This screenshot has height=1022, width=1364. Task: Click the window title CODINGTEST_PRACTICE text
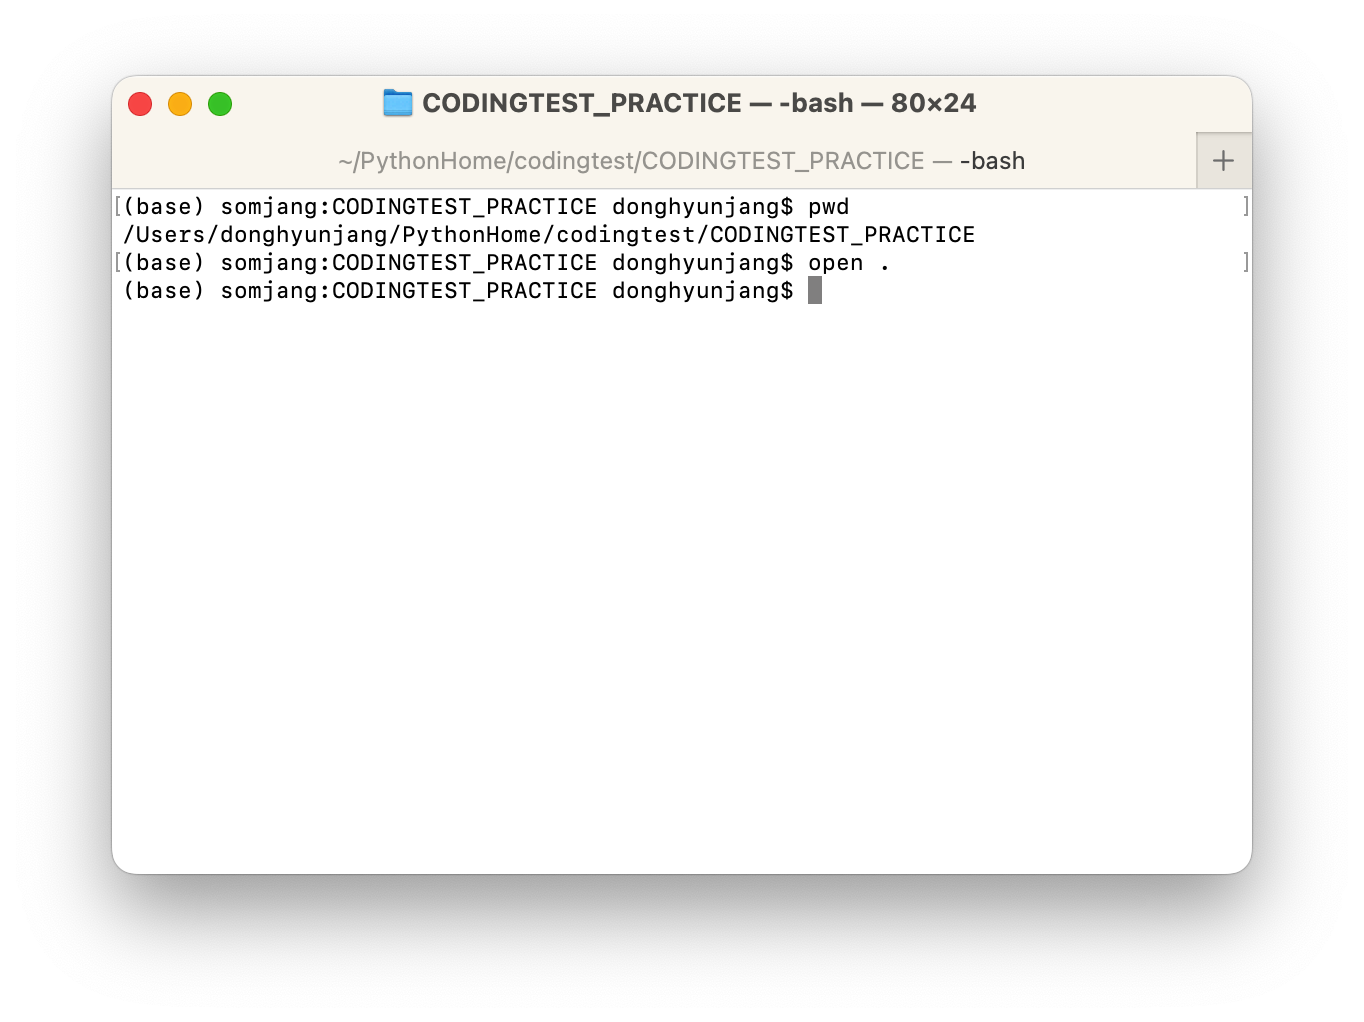[x=582, y=103]
